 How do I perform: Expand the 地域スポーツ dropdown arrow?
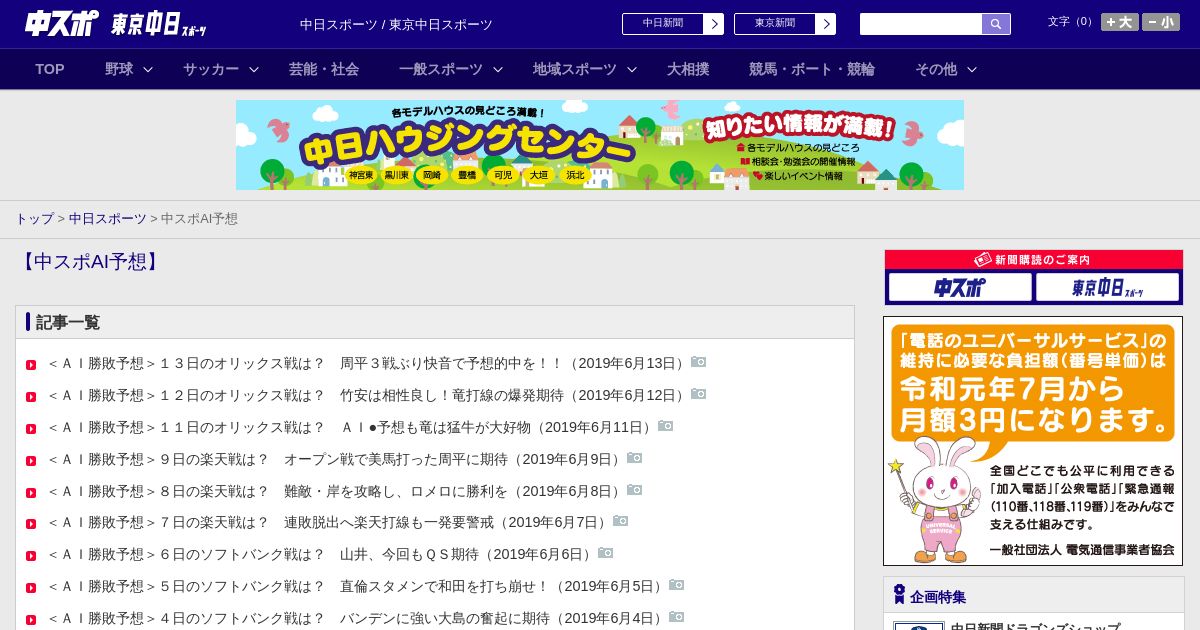(632, 69)
